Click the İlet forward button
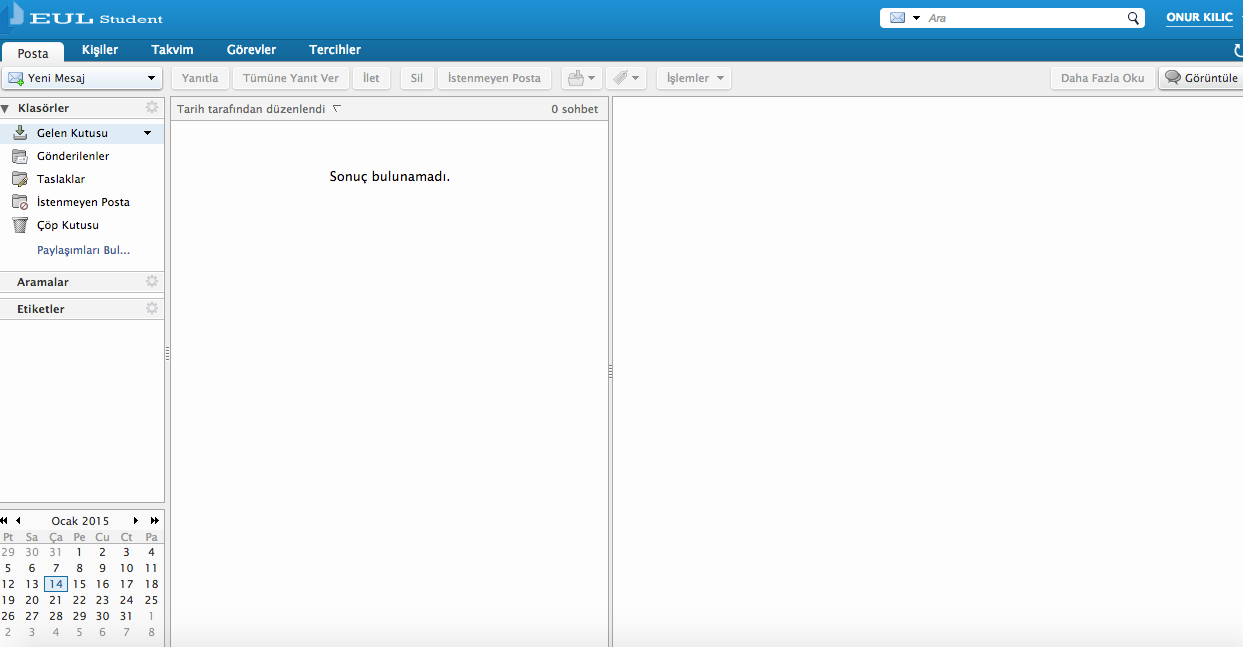Viewport: 1243px width, 647px height. [x=371, y=78]
